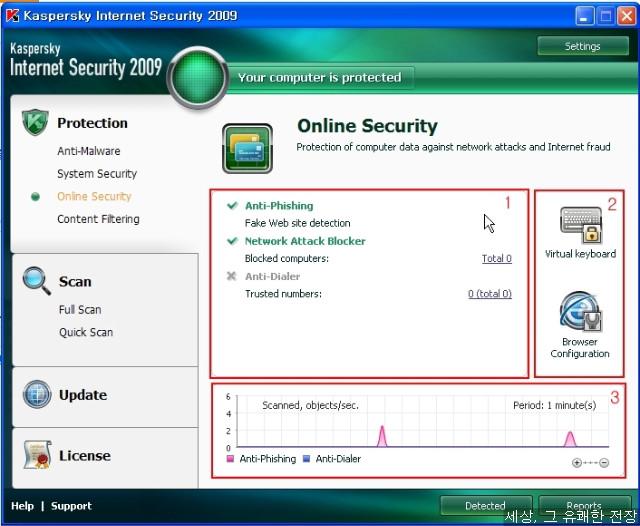Click the Anti-Phishing enabled checkmark
This screenshot has height=526, width=640.
(232, 205)
